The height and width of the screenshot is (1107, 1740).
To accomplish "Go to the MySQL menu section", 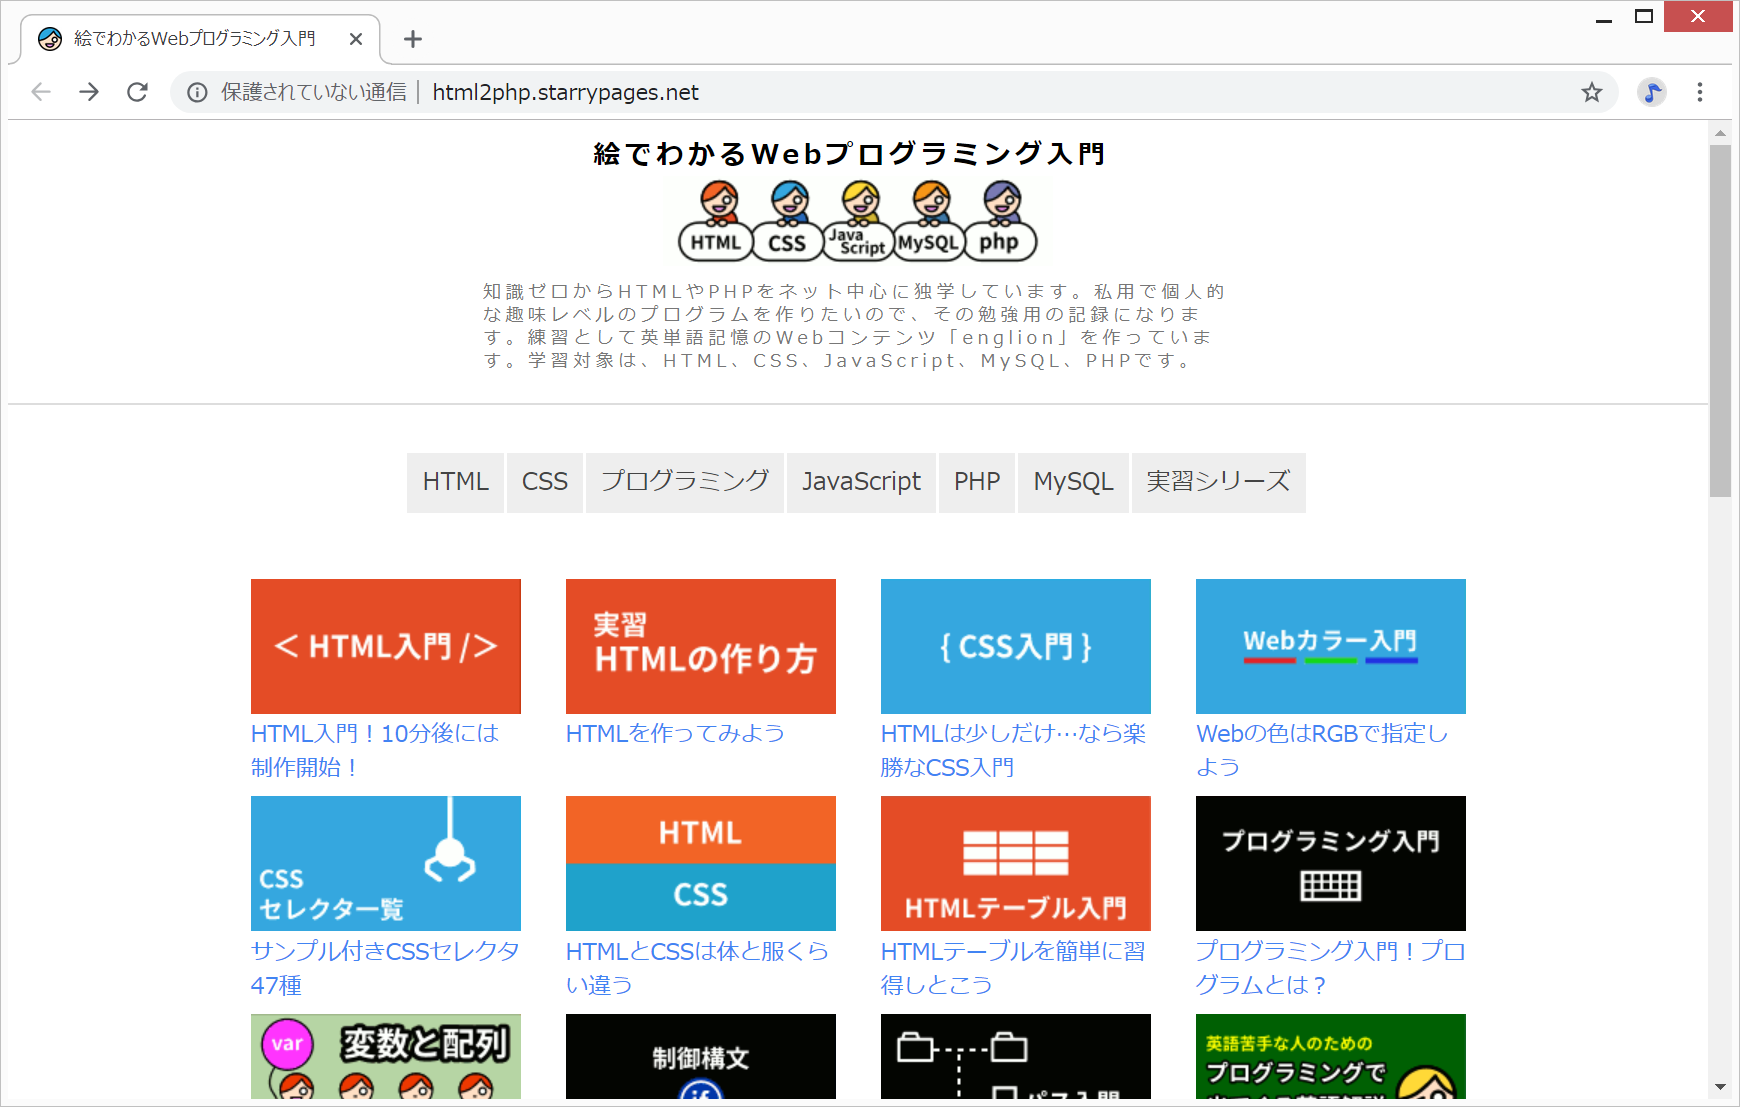I will (1073, 482).
